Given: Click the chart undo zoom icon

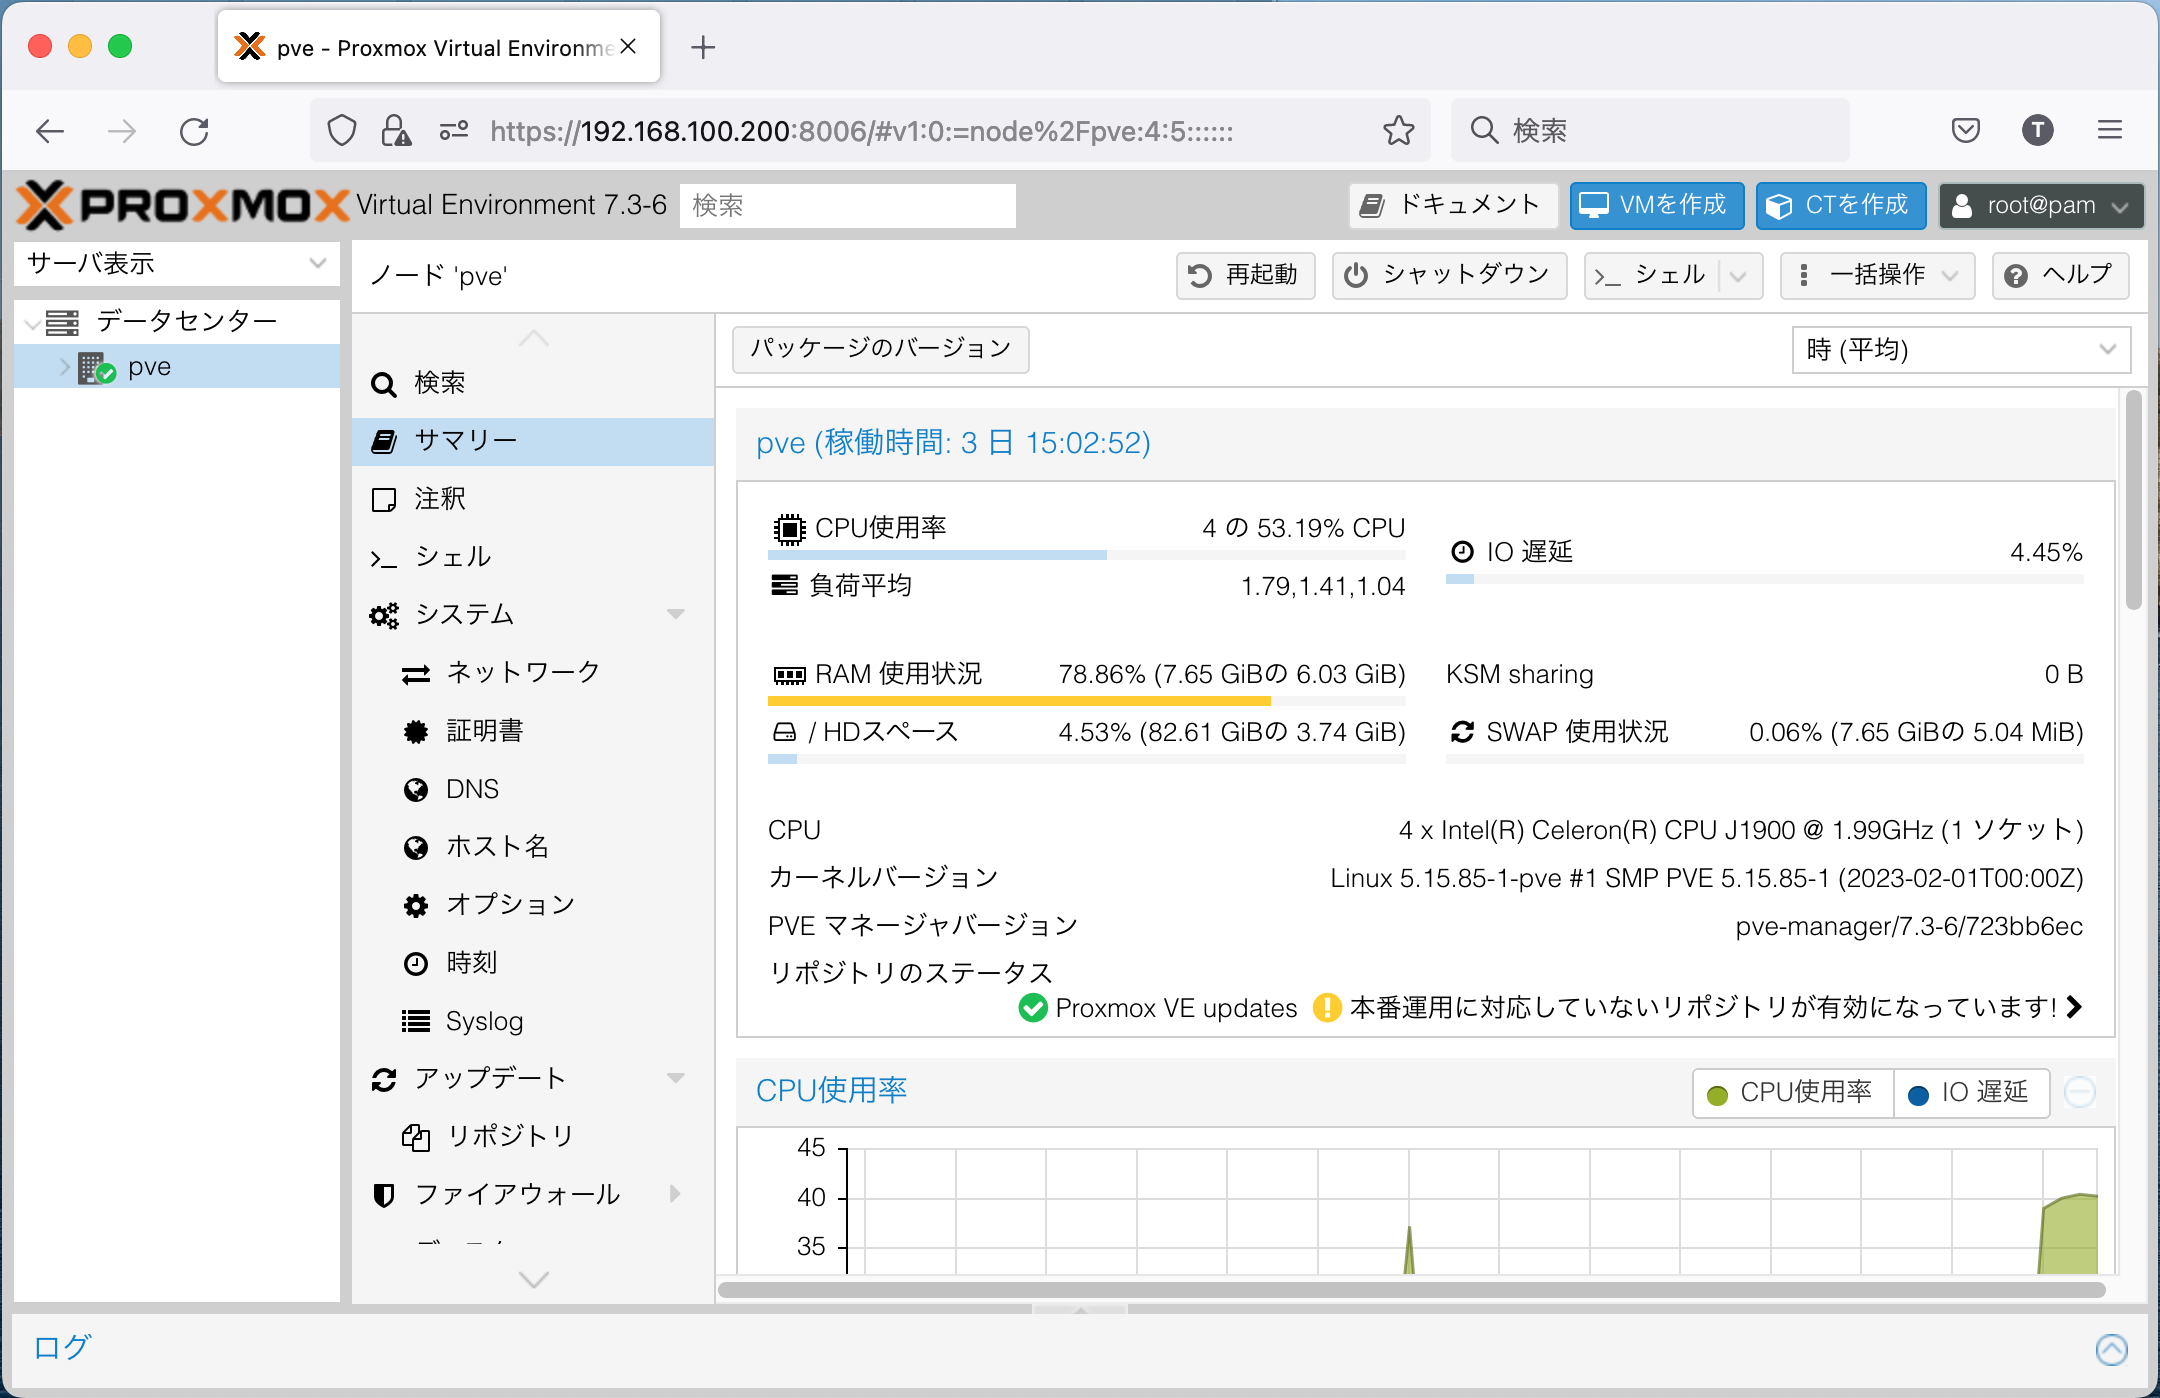Looking at the screenshot, I should point(2080,1092).
